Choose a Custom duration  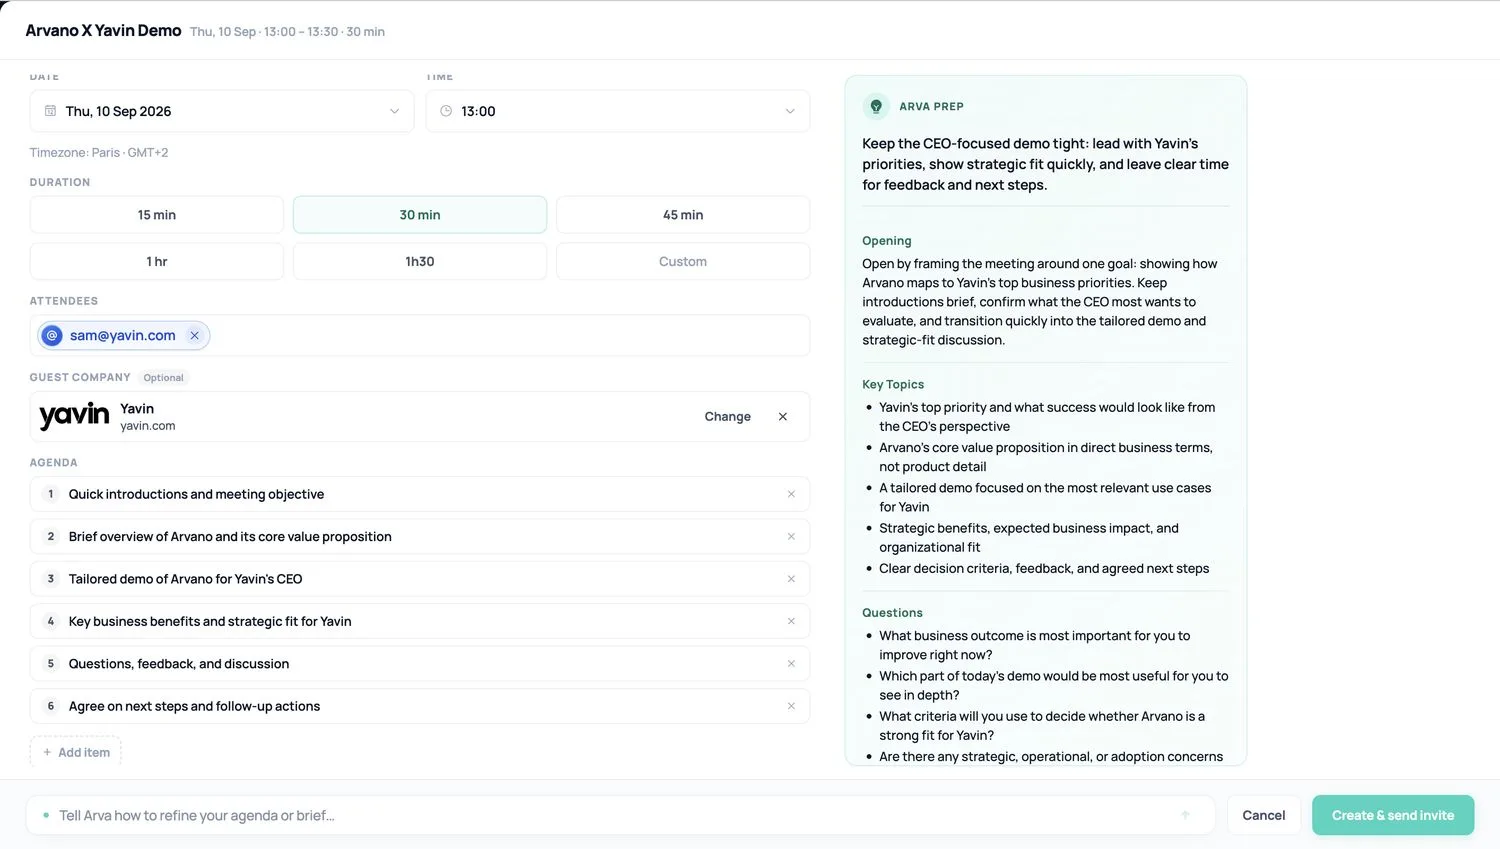[683, 262]
